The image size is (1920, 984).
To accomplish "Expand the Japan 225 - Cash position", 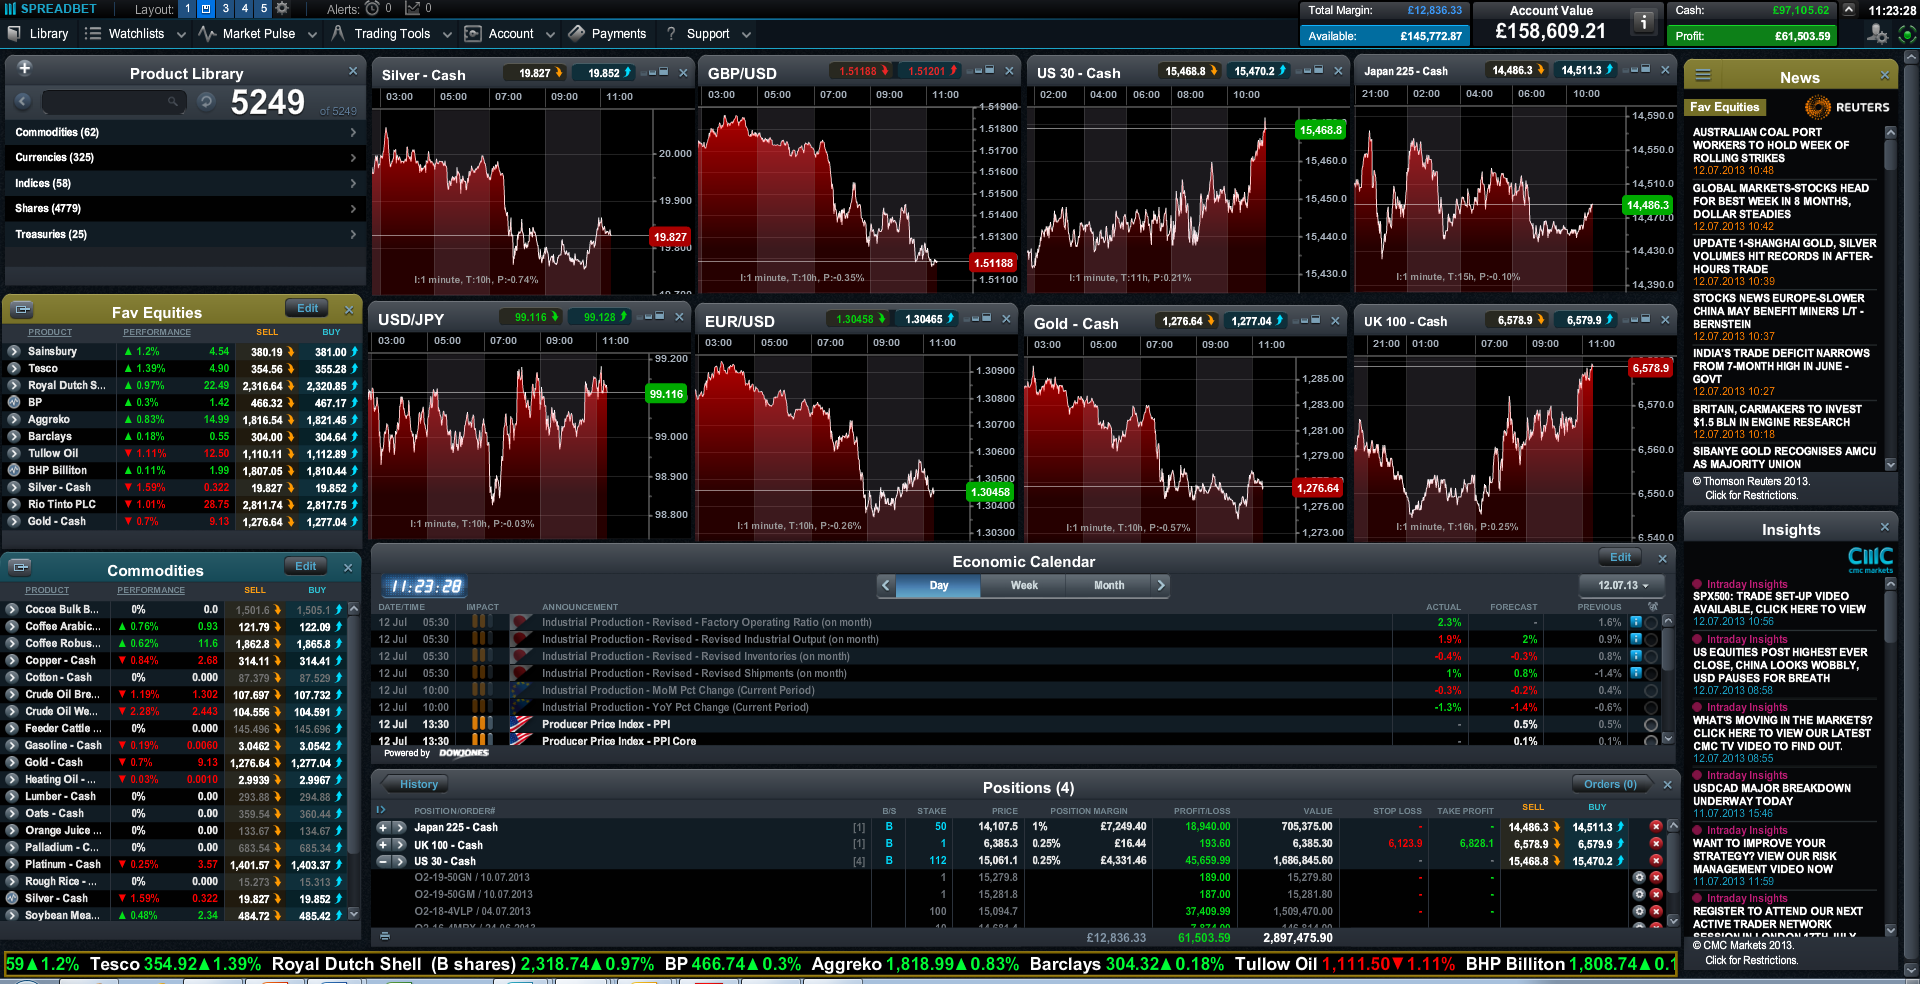I will click(x=383, y=827).
